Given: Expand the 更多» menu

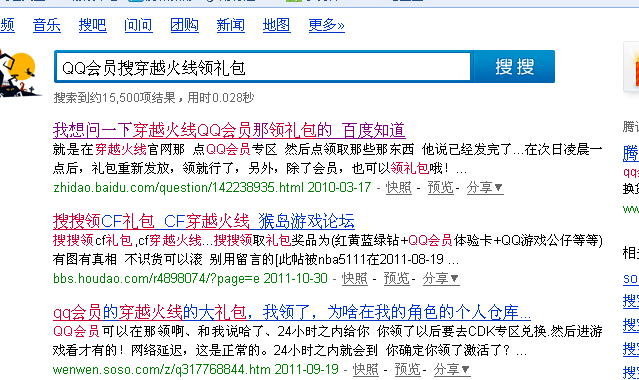Looking at the screenshot, I should point(326,25).
